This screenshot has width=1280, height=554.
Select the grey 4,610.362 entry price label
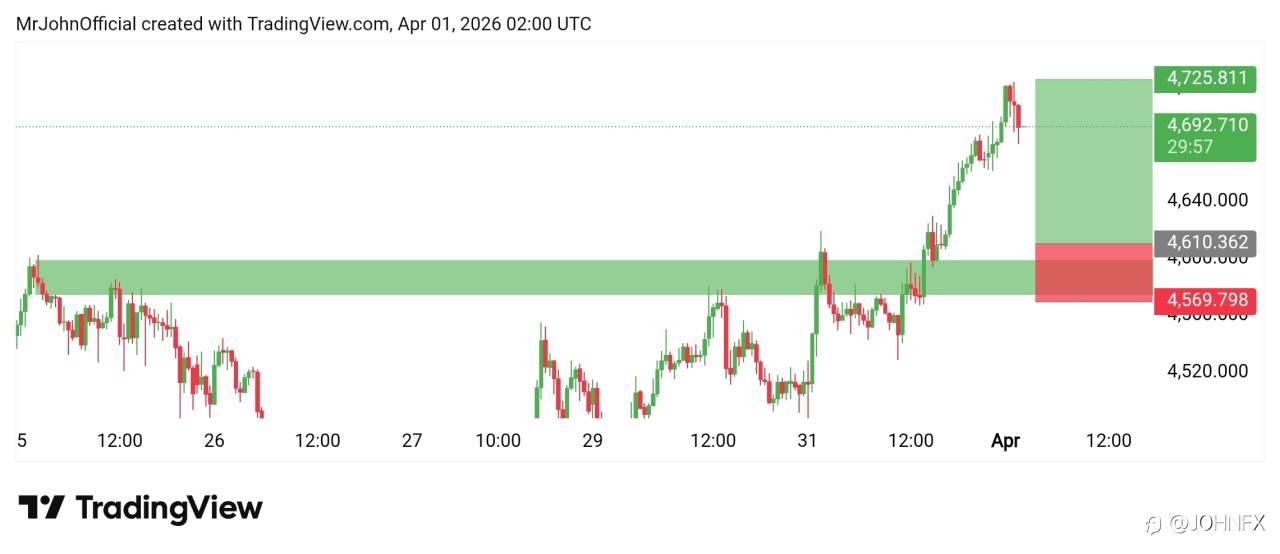[x=1204, y=242]
